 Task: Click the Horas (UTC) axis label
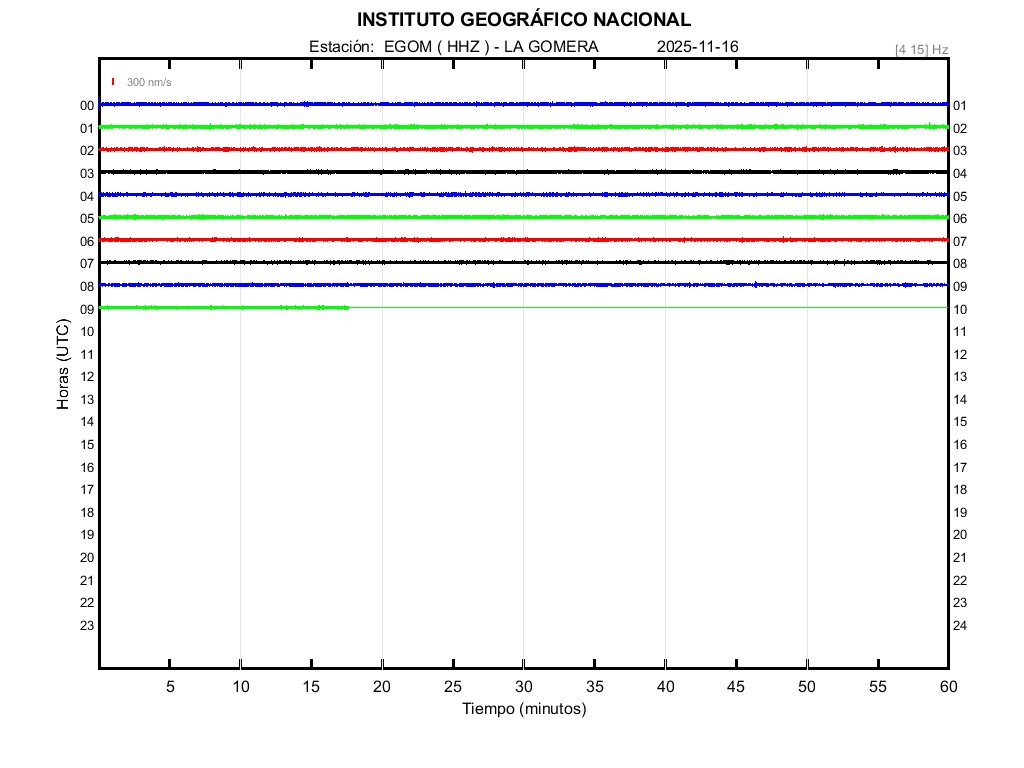pyautogui.click(x=63, y=365)
